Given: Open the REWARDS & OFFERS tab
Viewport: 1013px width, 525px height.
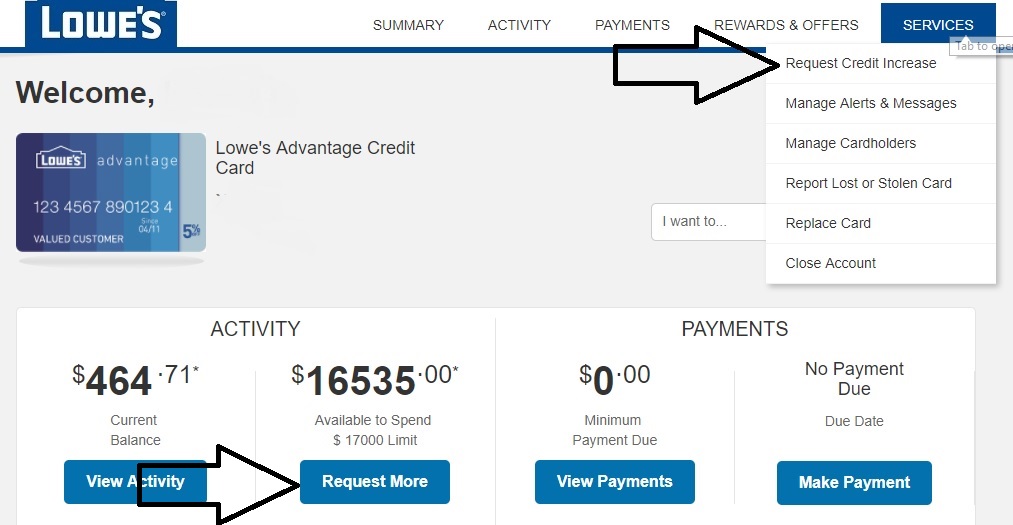Looking at the screenshot, I should (x=786, y=25).
